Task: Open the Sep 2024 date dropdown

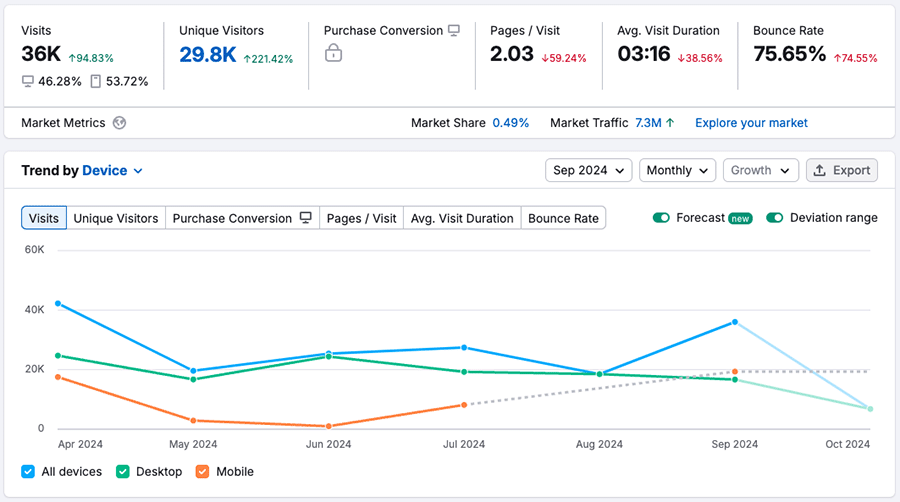Action: [588, 170]
